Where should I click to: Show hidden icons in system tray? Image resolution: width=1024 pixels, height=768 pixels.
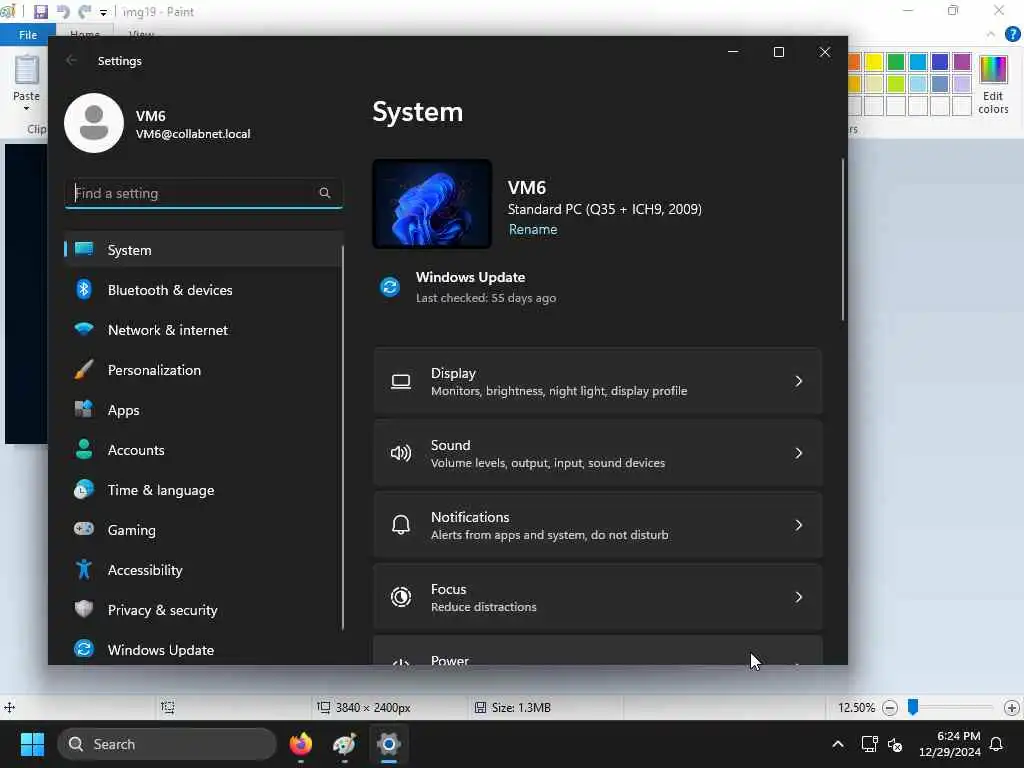[838, 744]
